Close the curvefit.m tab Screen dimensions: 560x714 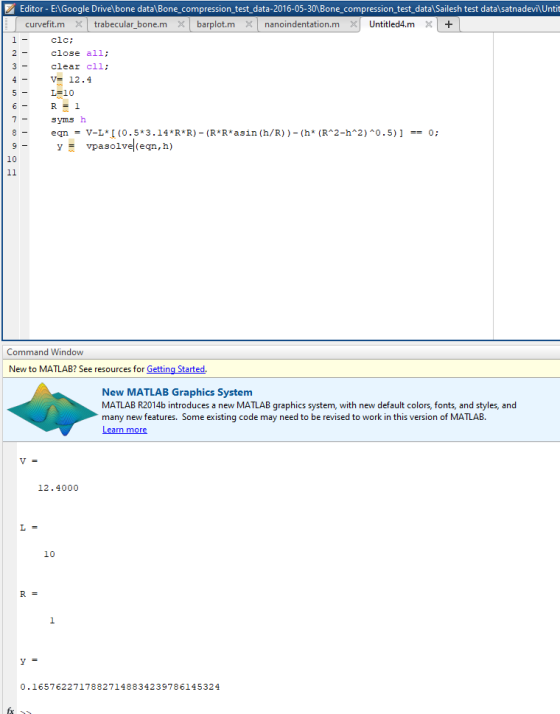tap(78, 24)
